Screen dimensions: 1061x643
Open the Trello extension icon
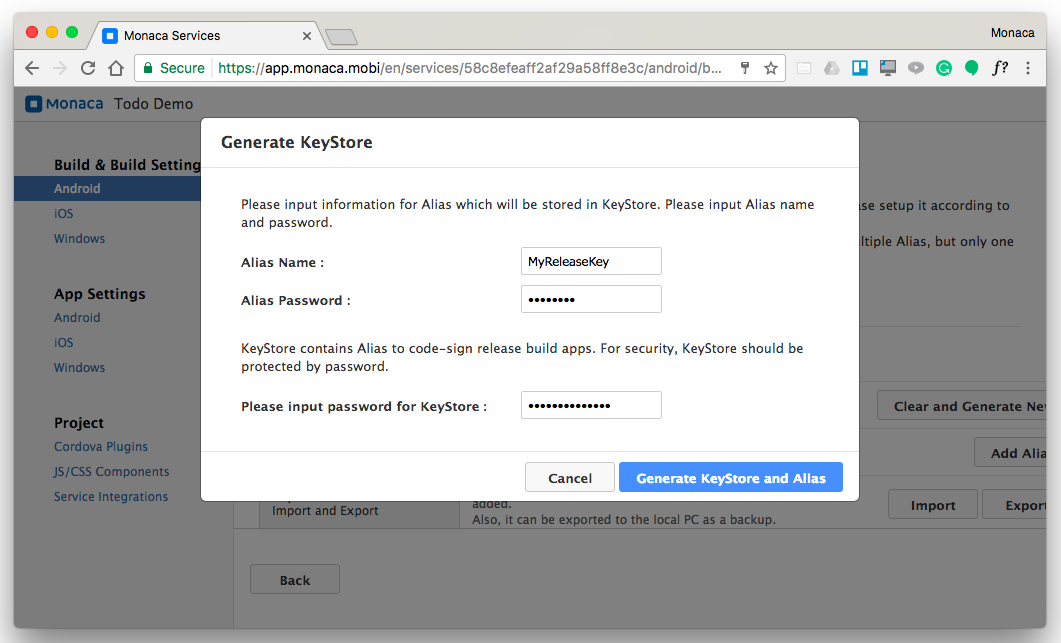pos(859,68)
